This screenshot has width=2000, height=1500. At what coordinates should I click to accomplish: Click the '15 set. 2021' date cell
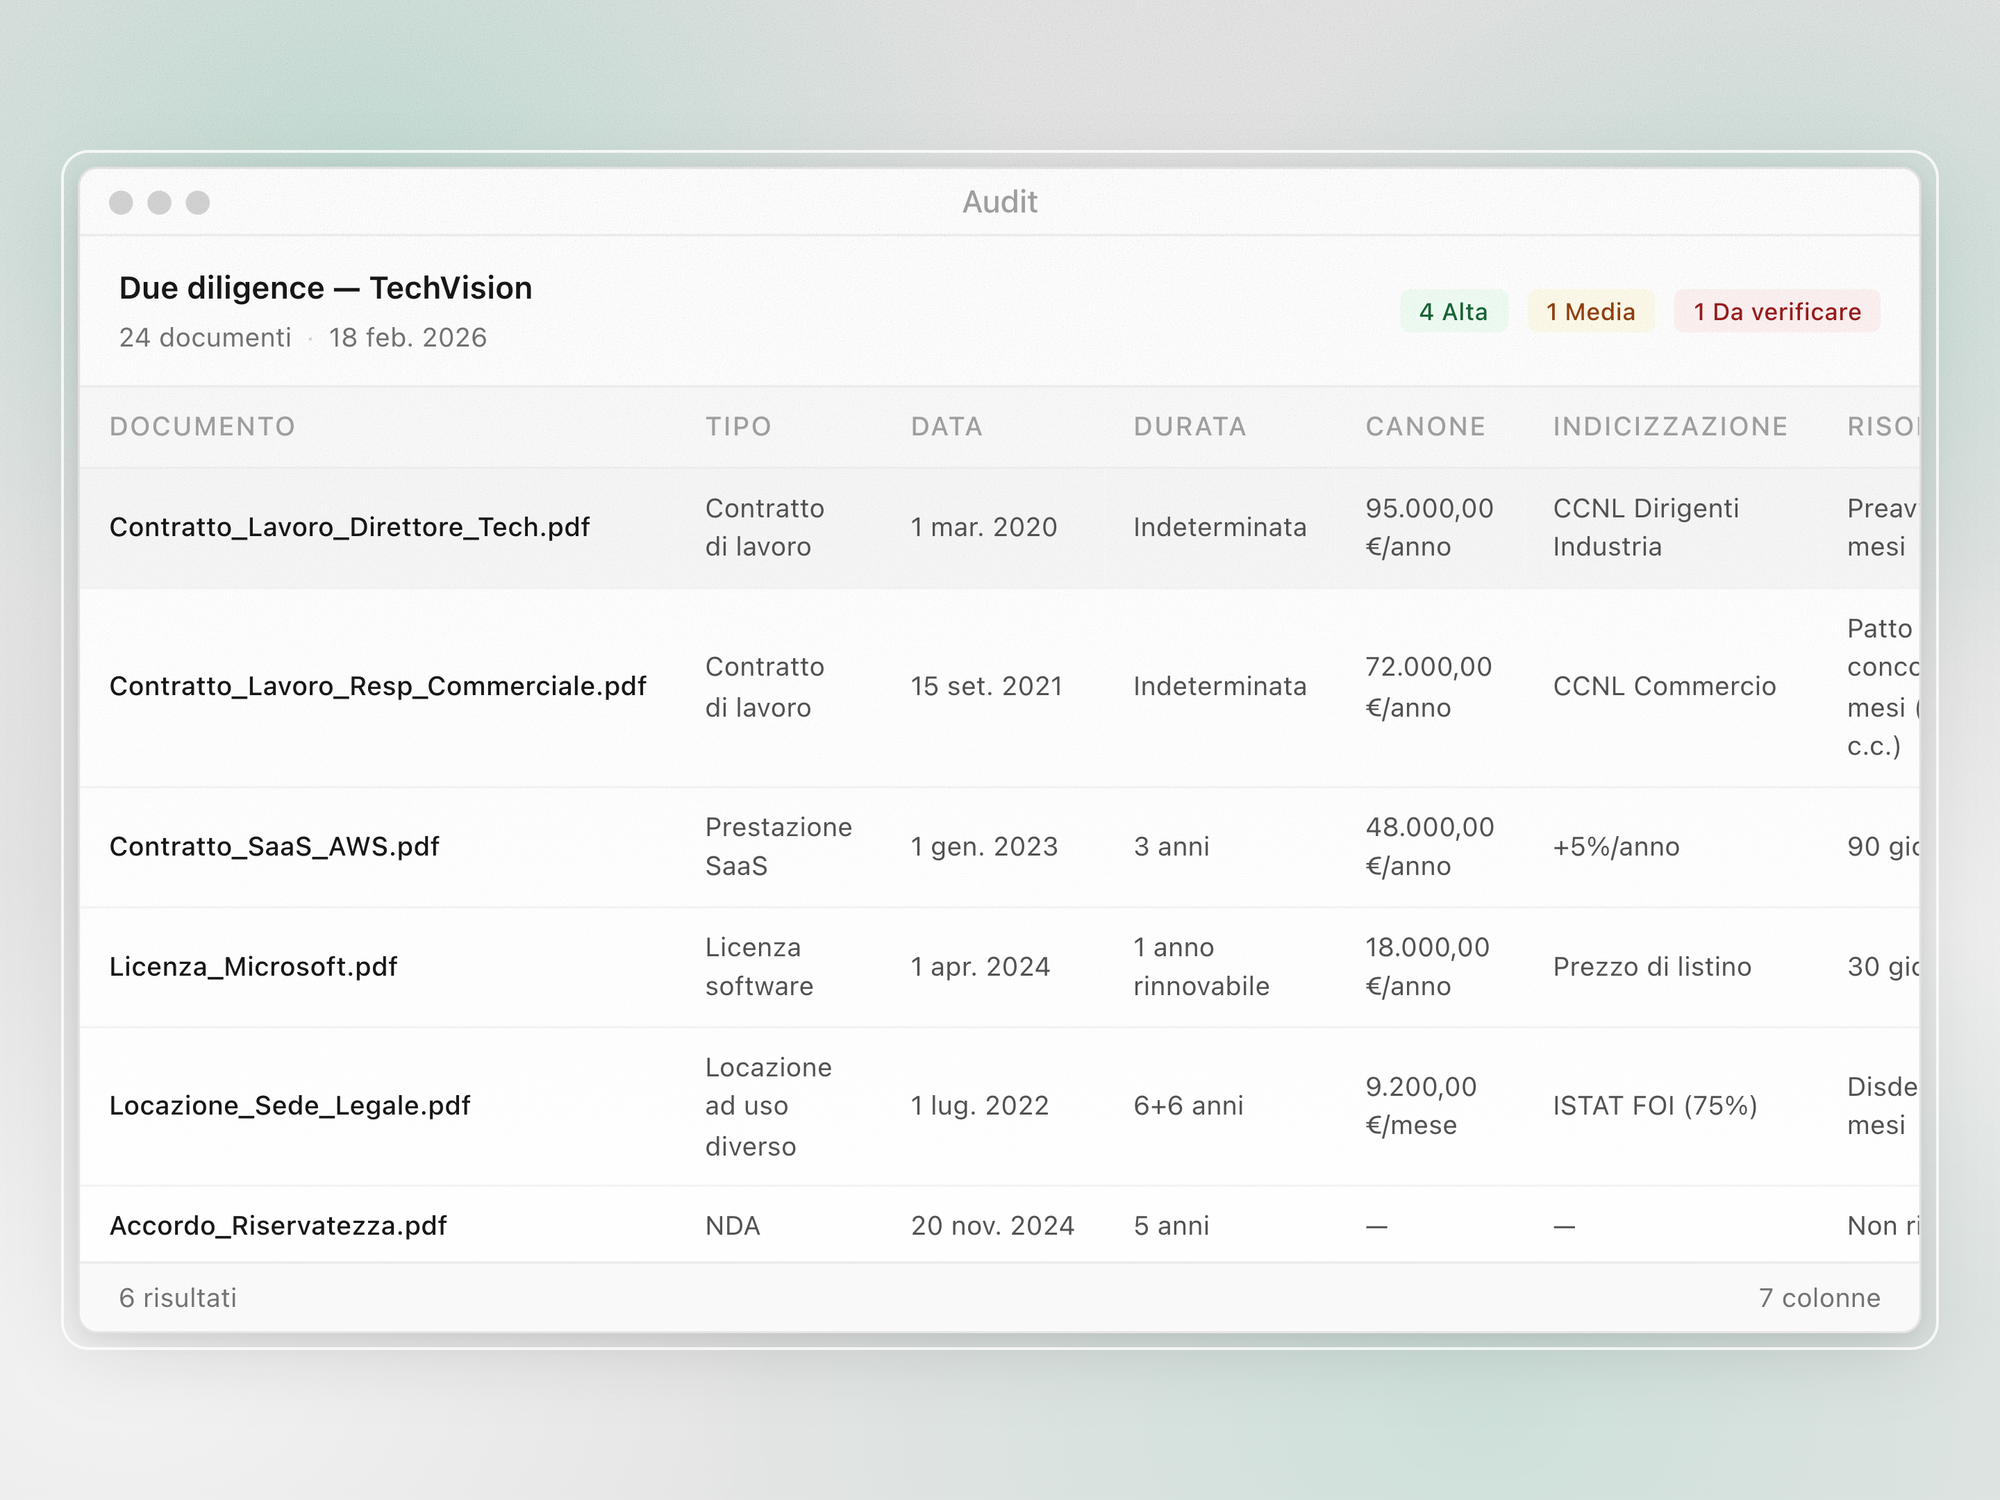986,686
